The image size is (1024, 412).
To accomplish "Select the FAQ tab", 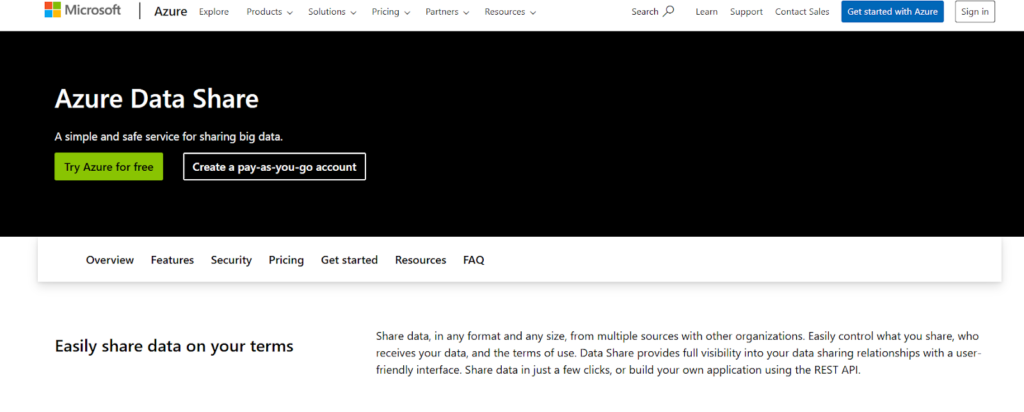I will coord(473,260).
